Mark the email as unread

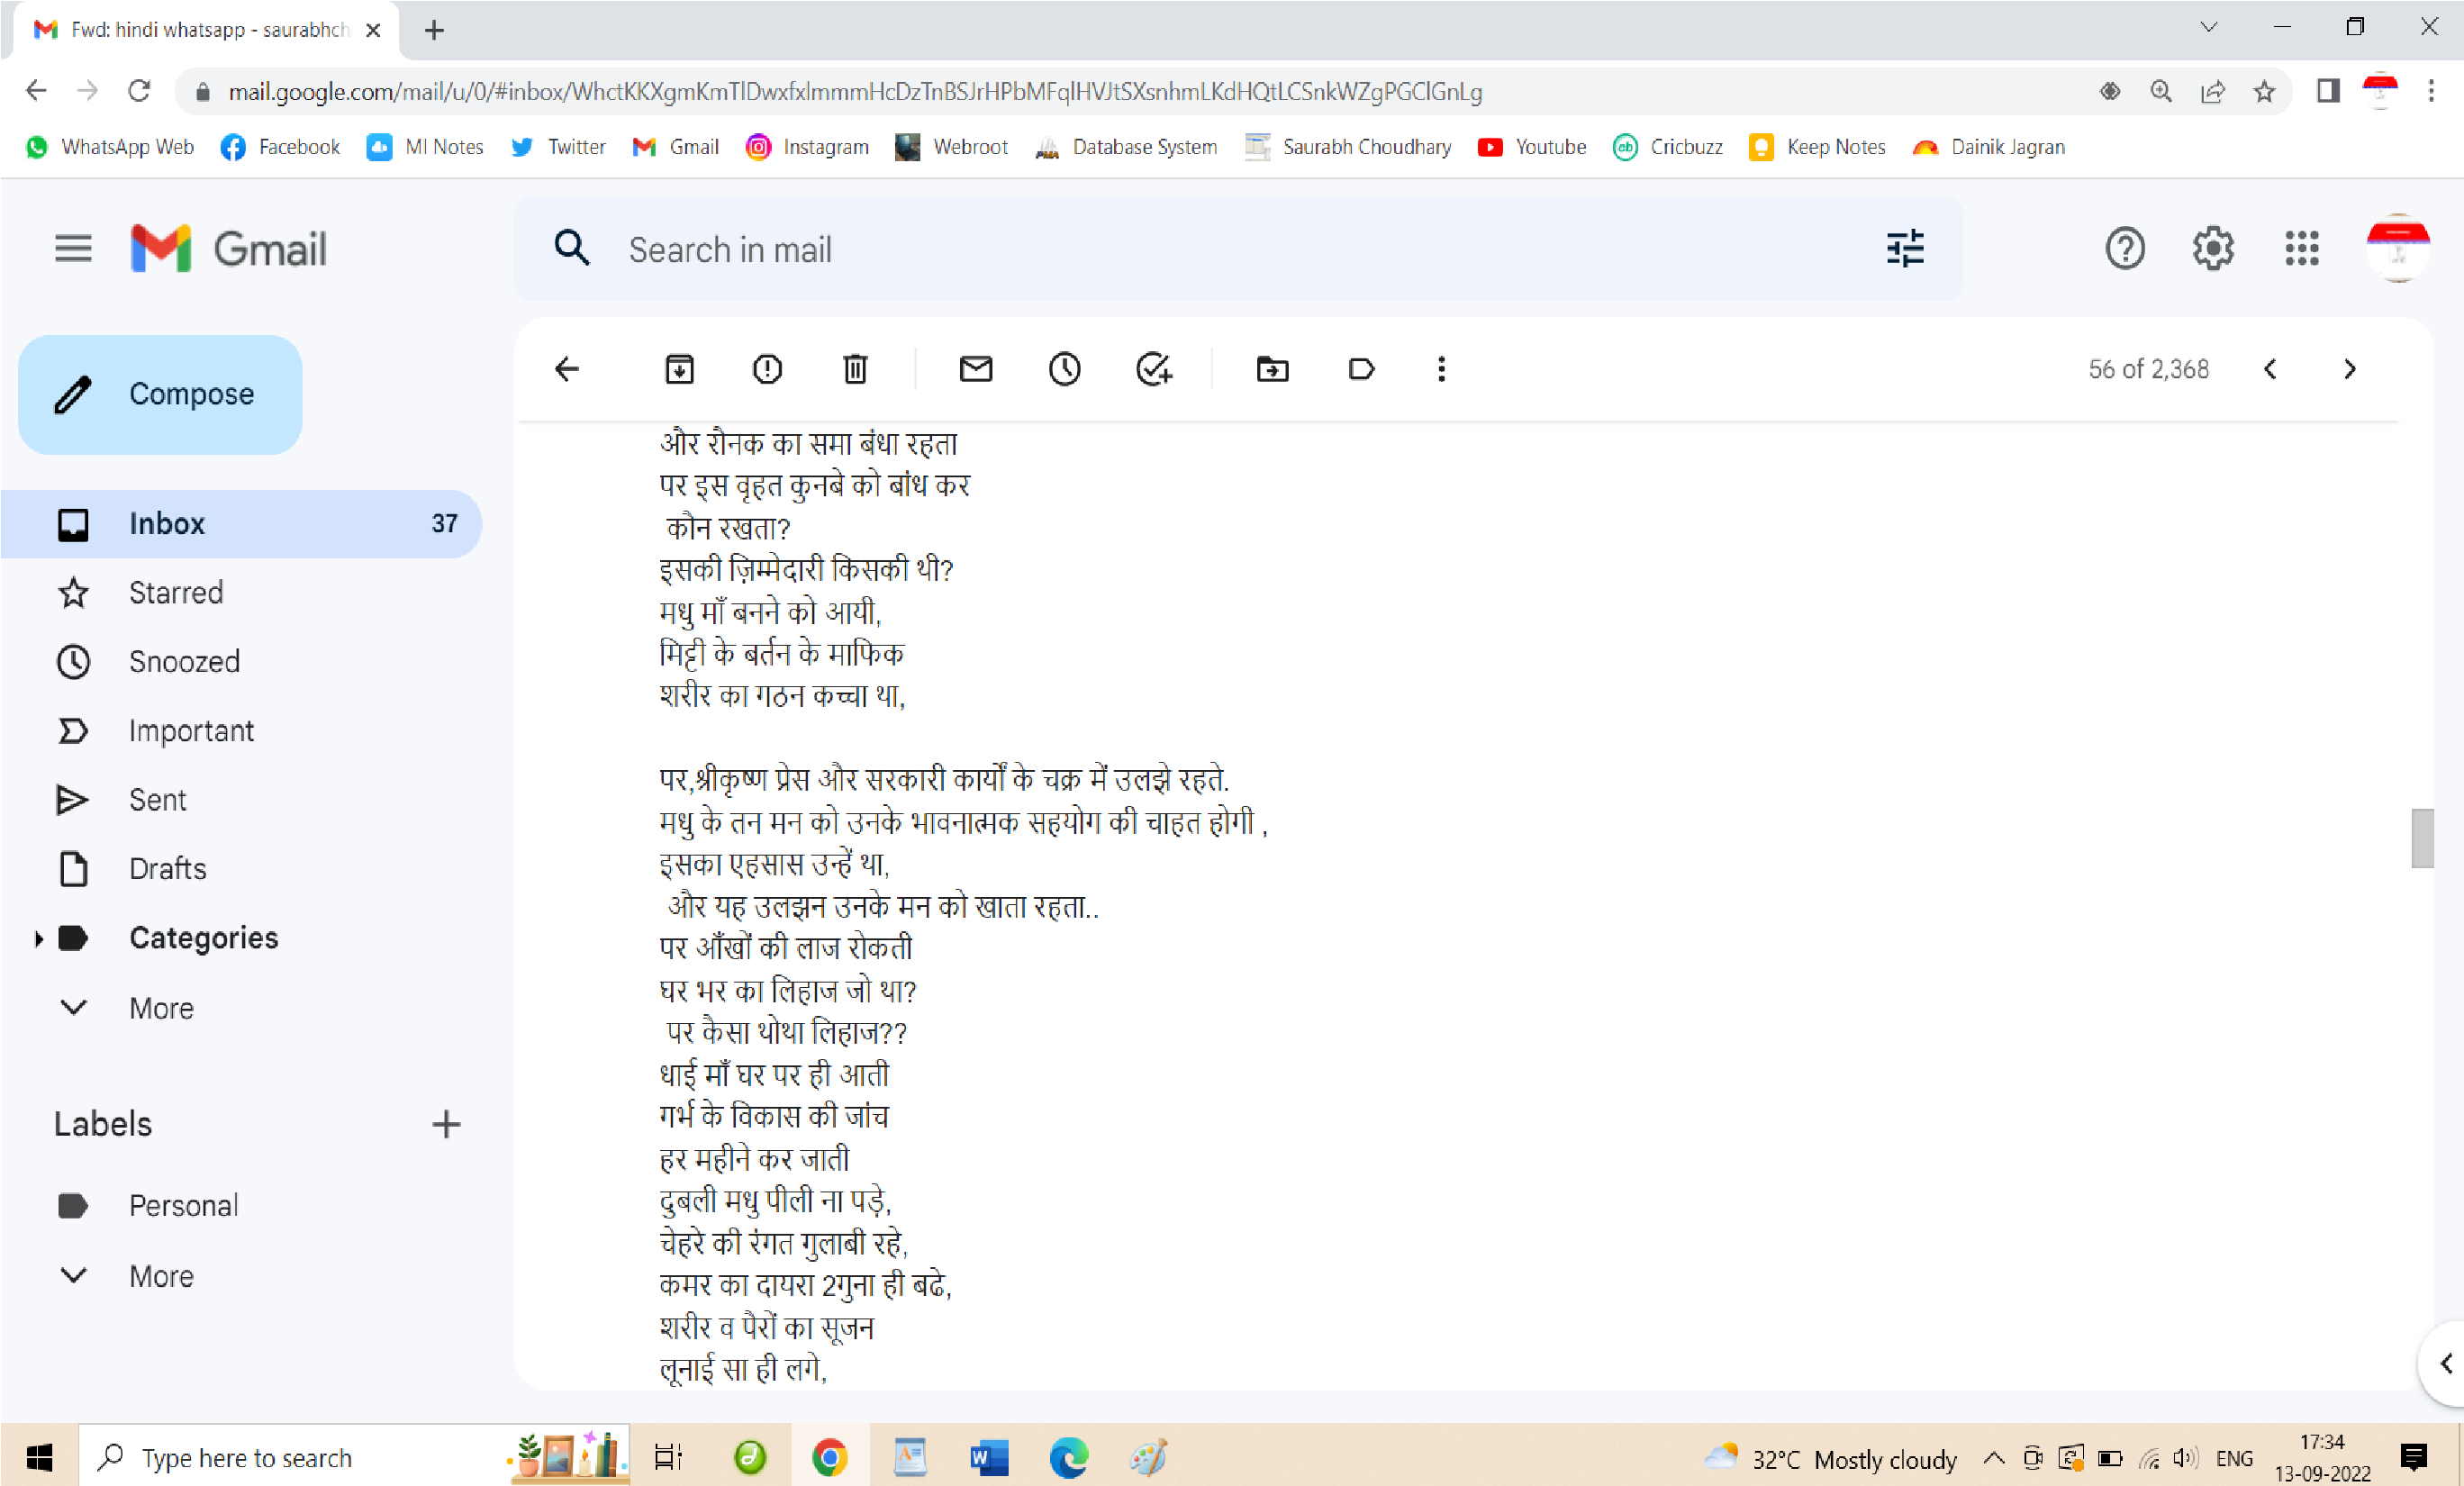[976, 369]
